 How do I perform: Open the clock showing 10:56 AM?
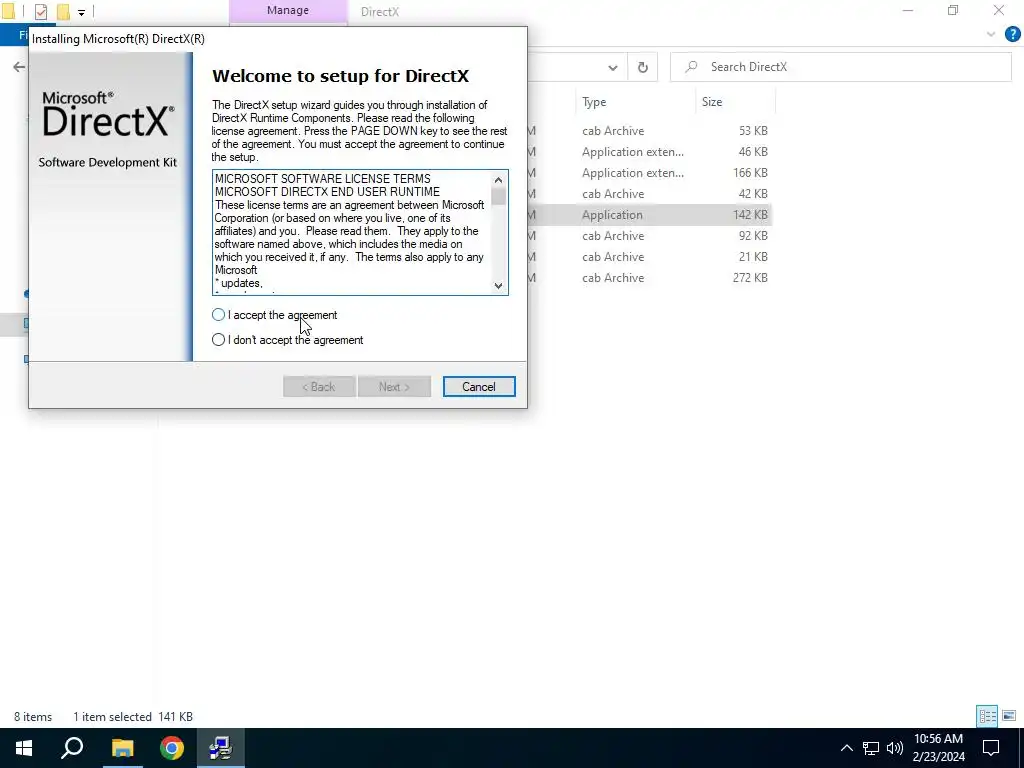(938, 748)
